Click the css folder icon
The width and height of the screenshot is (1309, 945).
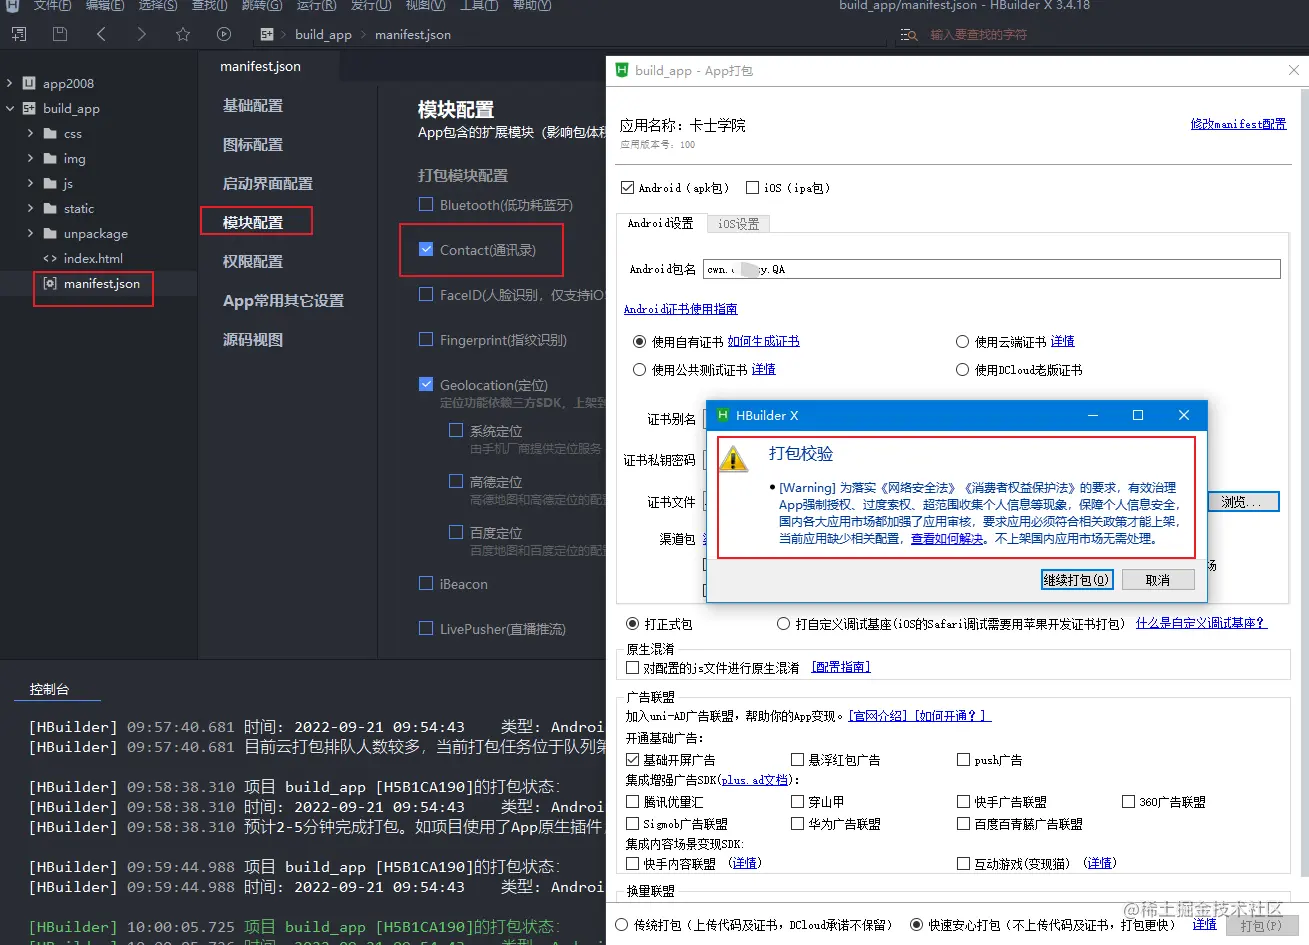pos(50,133)
